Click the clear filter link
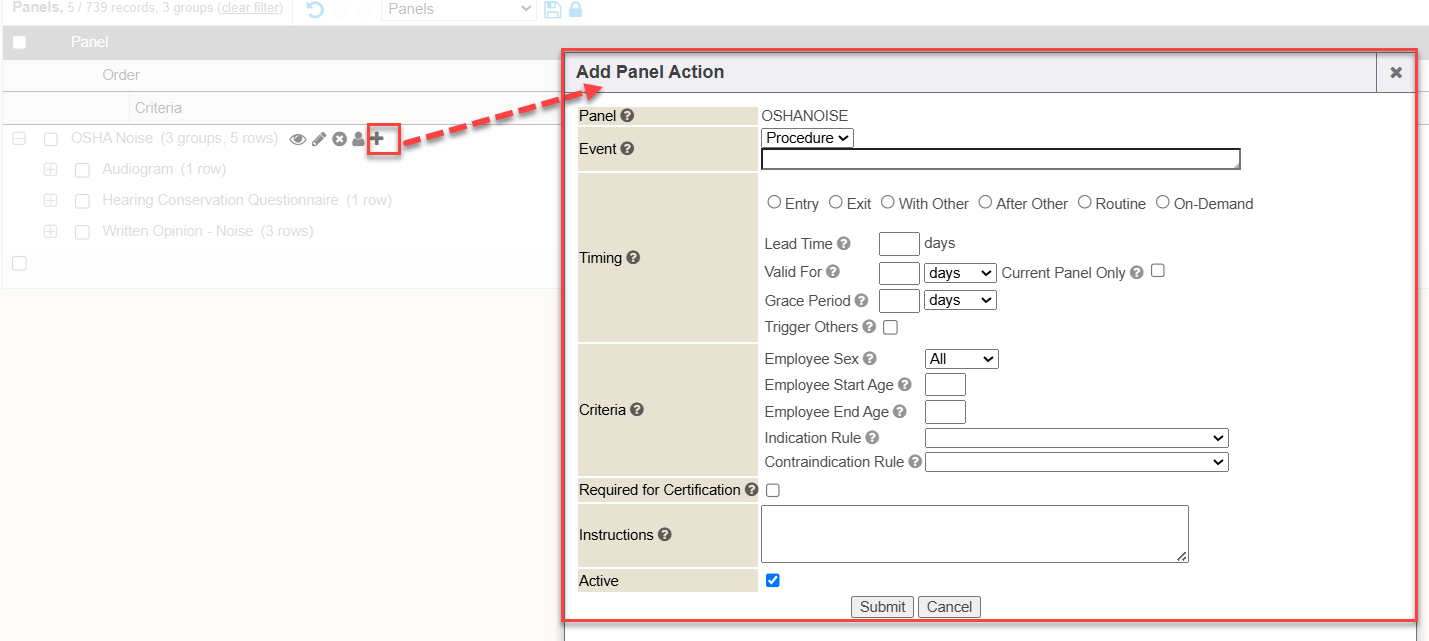Screen dimensions: 1429x641 [249, 8]
